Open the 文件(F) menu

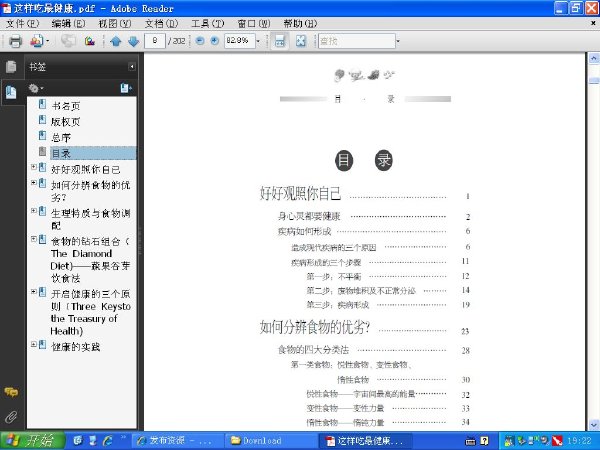tap(23, 24)
